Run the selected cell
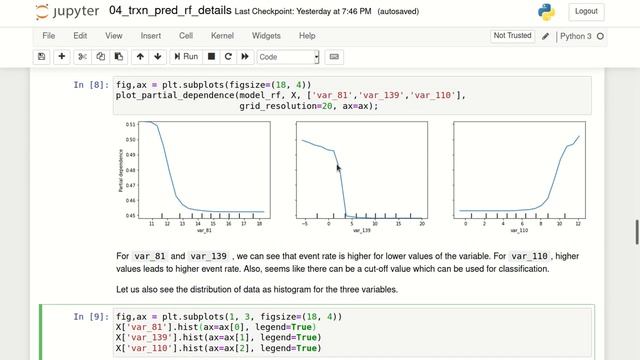Viewport: 640px width, 360px height. [x=186, y=57]
